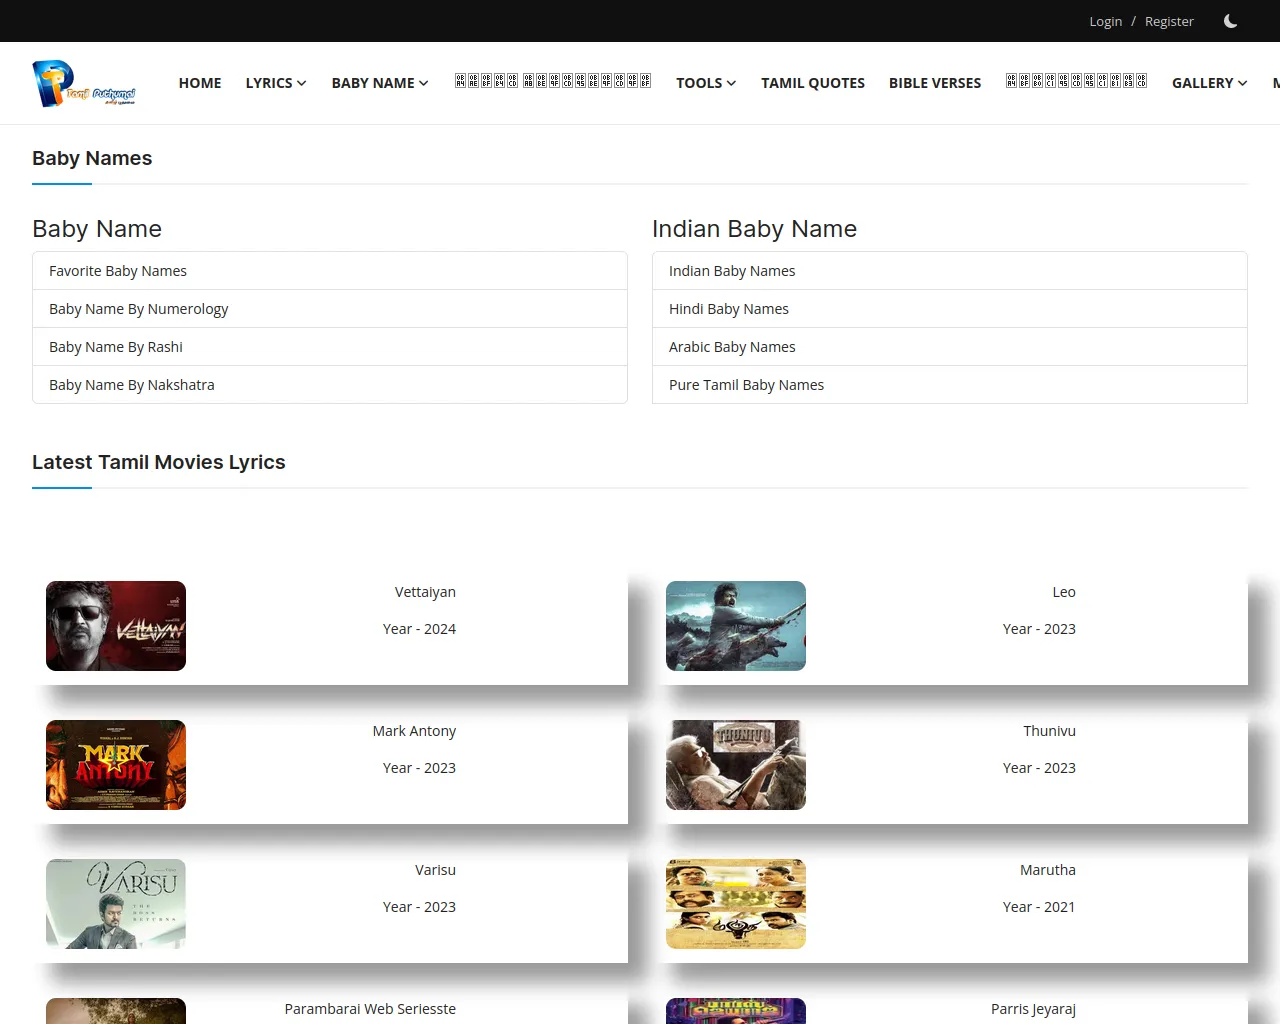Image resolution: width=1280 pixels, height=1024 pixels.
Task: Open Favorite Baby Names list item
Action: click(x=118, y=271)
